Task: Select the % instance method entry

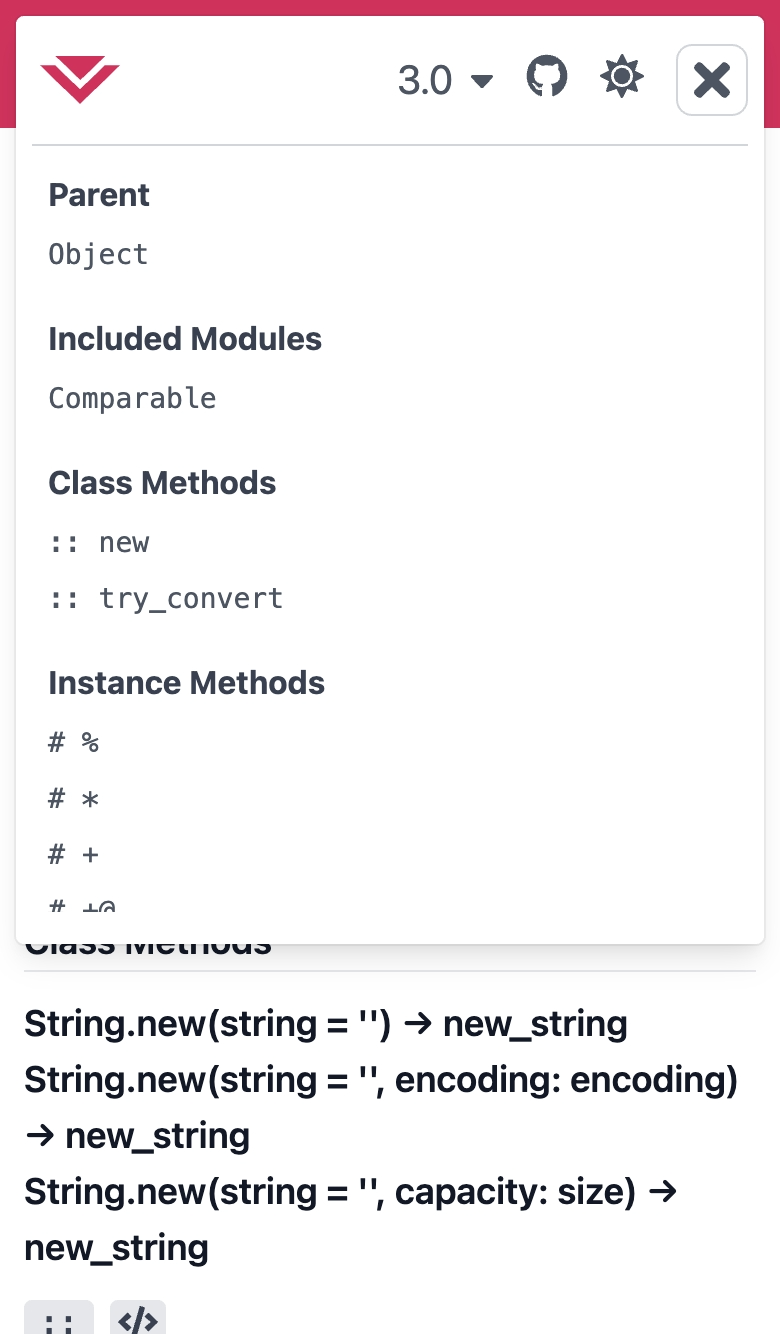Action: pyautogui.click(x=74, y=742)
